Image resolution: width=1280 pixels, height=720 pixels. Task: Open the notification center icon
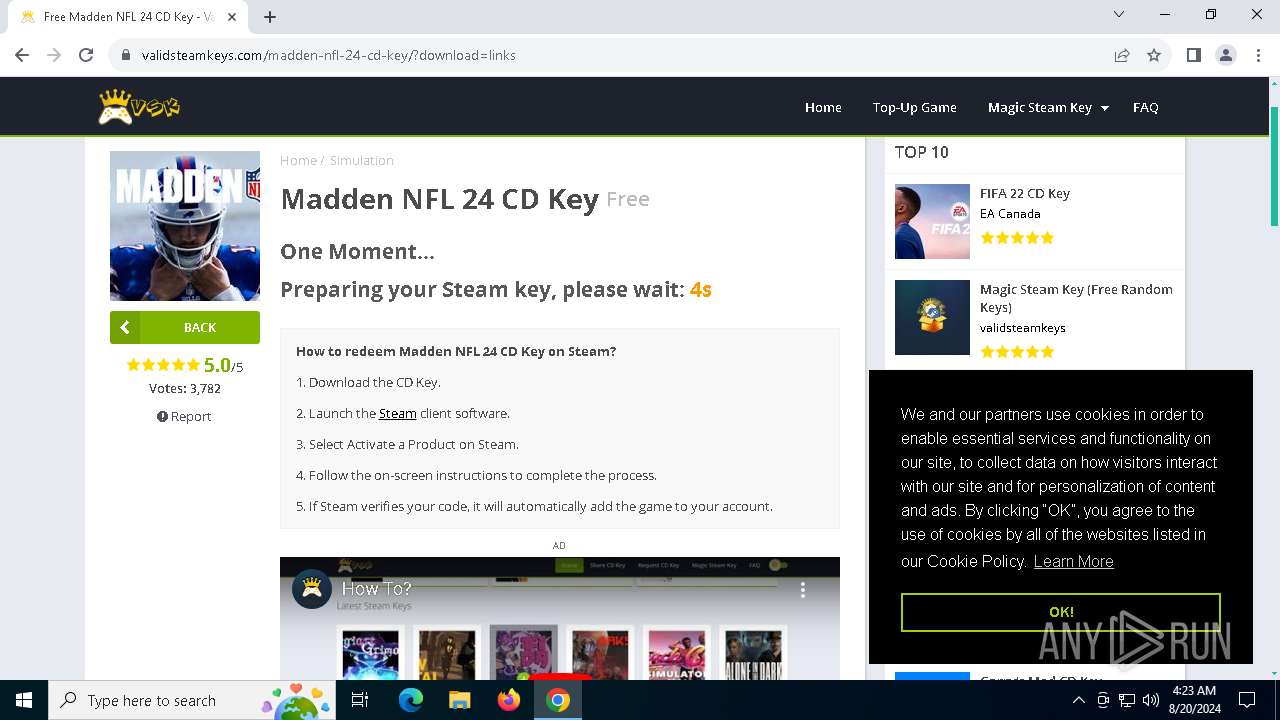coord(1247,700)
